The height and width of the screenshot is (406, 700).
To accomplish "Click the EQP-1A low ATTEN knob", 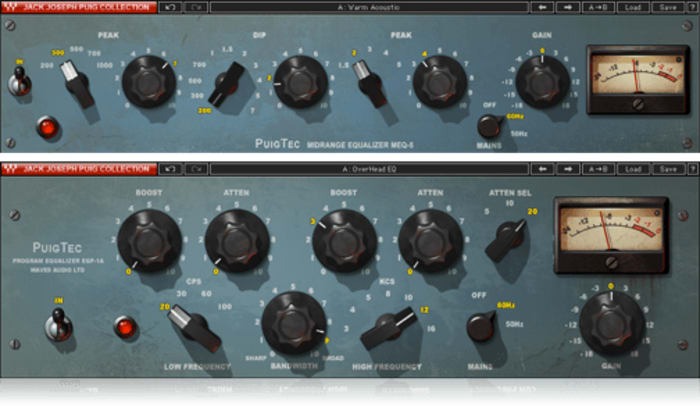I will tap(237, 241).
